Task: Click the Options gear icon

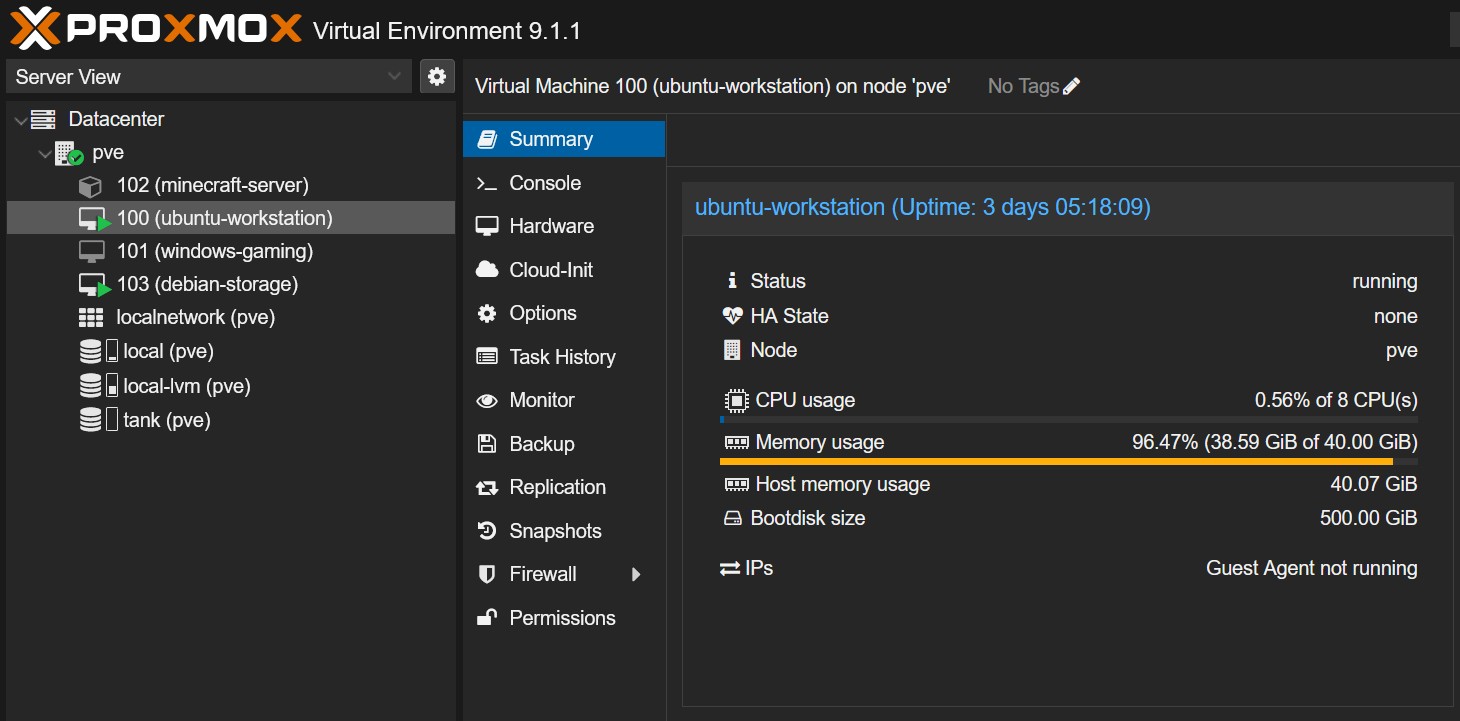Action: click(487, 313)
